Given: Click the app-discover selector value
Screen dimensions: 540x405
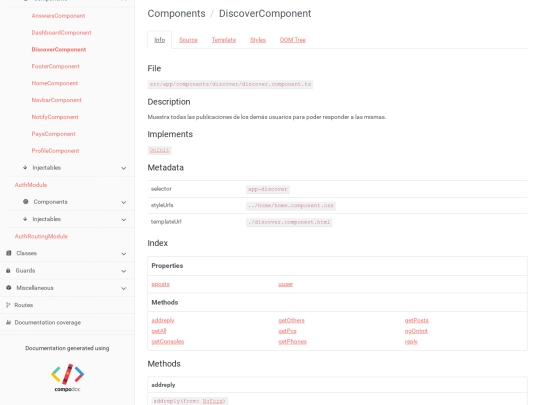Looking at the screenshot, I should [268, 189].
